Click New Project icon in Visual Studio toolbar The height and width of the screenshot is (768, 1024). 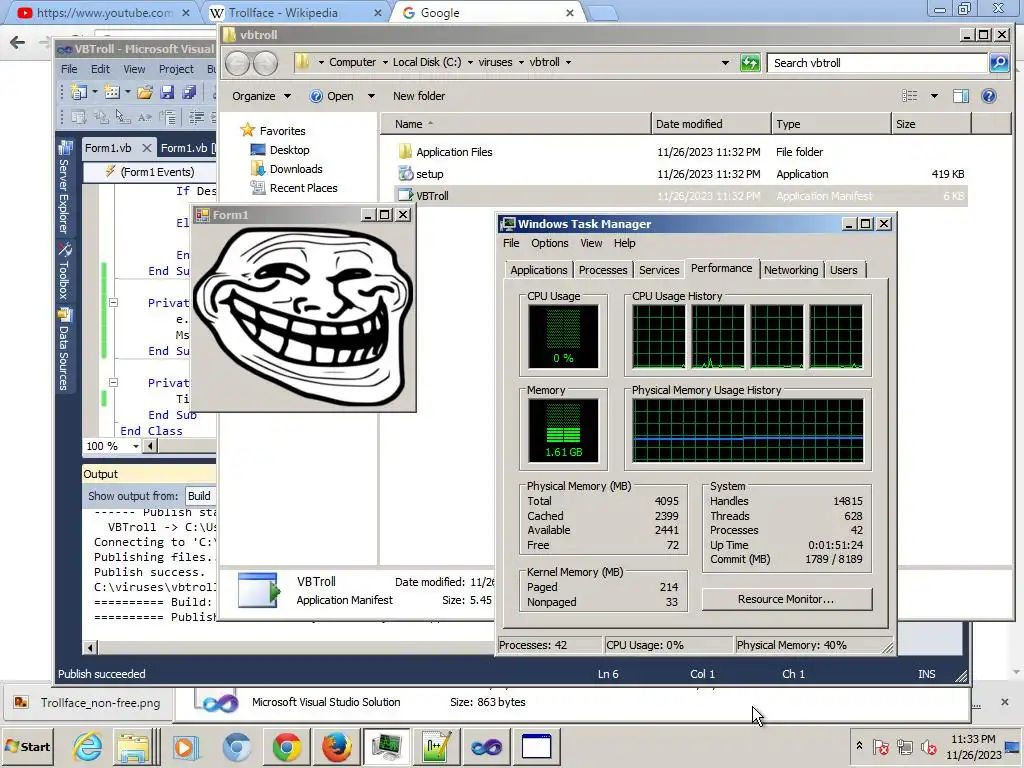click(x=79, y=92)
